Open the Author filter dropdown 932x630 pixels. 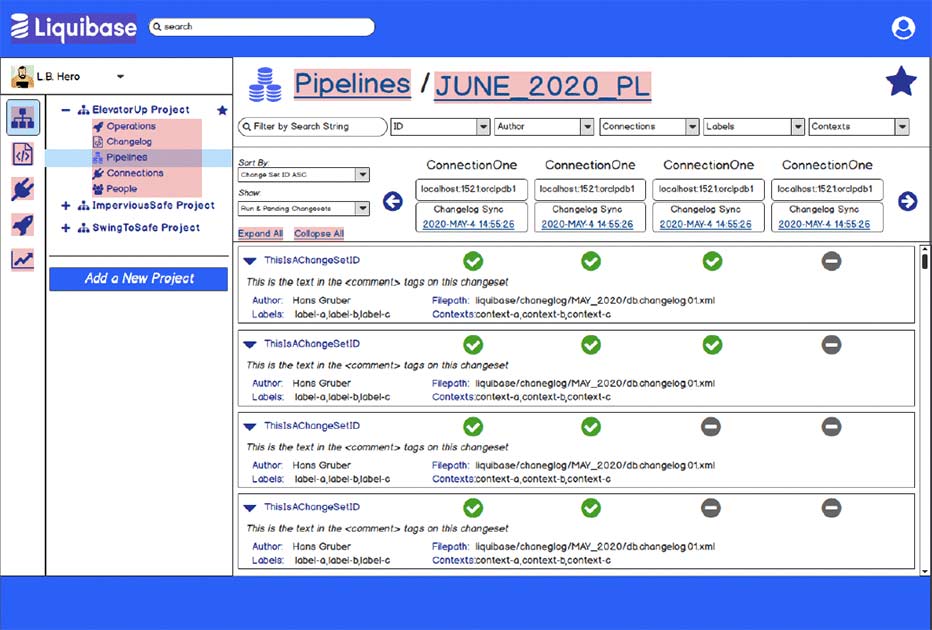[x=544, y=127]
